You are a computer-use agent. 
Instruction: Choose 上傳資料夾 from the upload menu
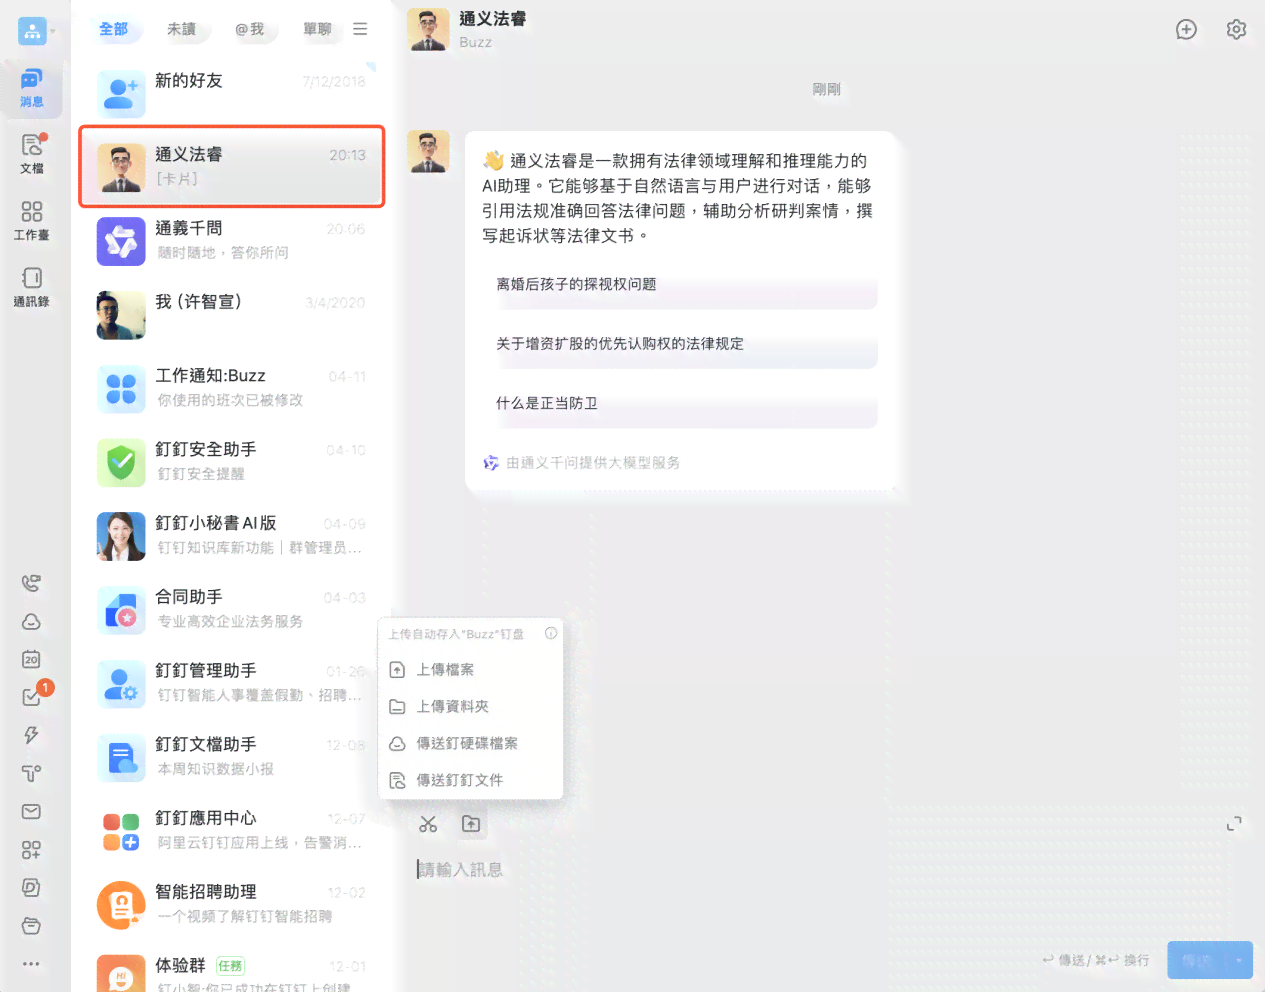coord(470,706)
